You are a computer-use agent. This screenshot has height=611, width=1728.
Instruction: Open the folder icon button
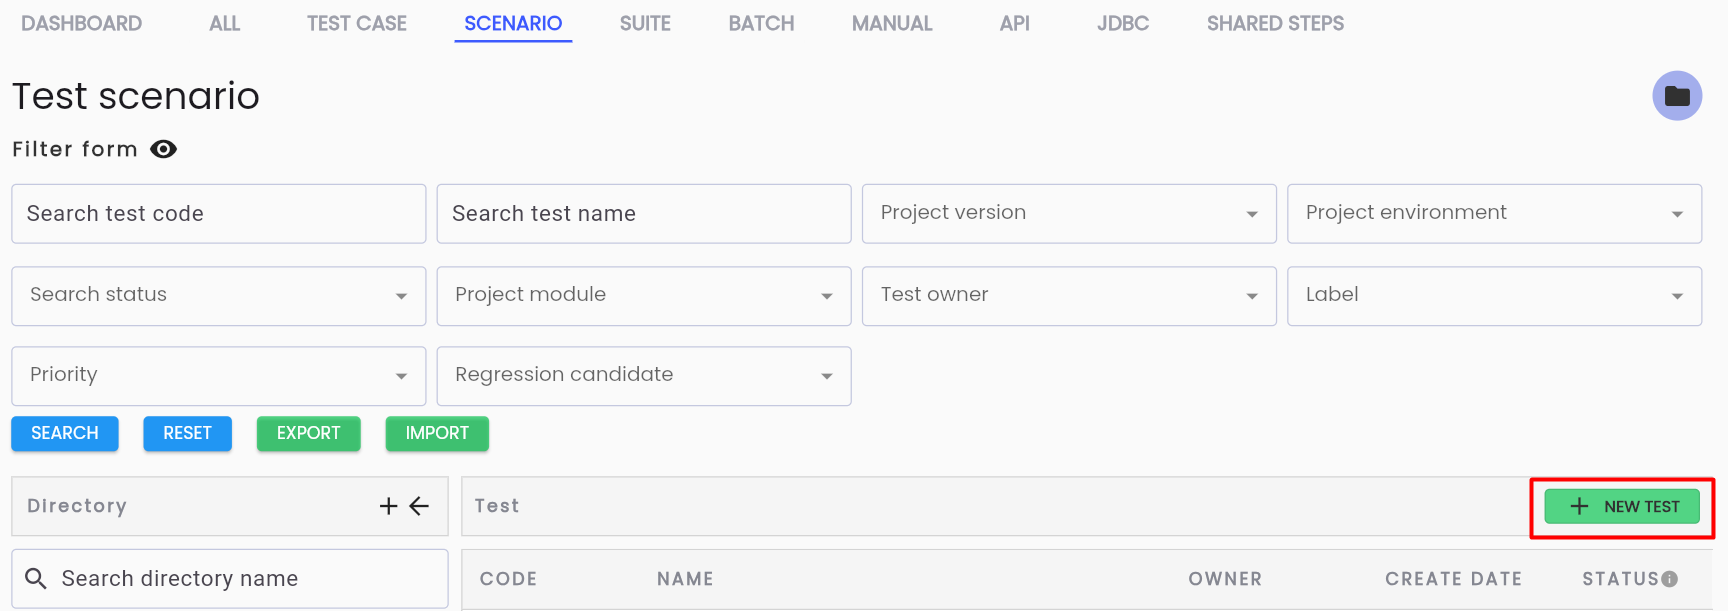1677,96
